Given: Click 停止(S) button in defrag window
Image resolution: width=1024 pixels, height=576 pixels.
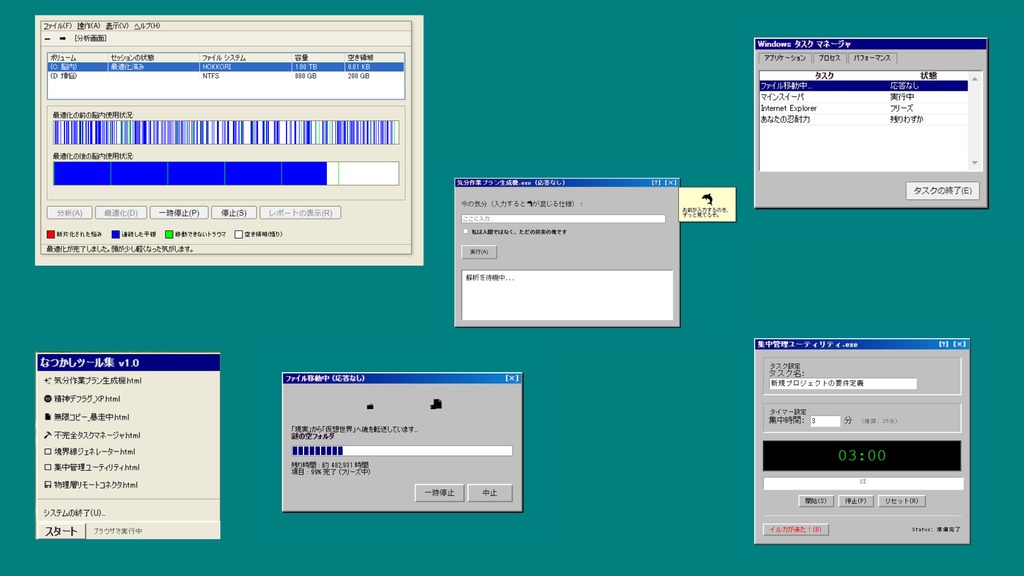Looking at the screenshot, I should click(234, 213).
